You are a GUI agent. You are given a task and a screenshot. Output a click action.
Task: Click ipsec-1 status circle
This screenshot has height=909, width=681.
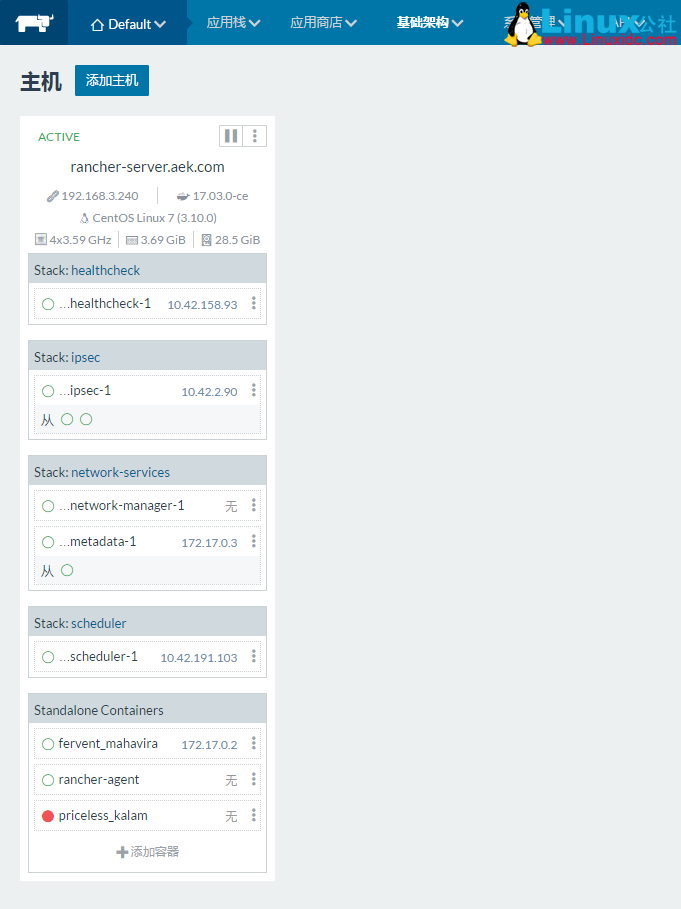click(x=48, y=391)
